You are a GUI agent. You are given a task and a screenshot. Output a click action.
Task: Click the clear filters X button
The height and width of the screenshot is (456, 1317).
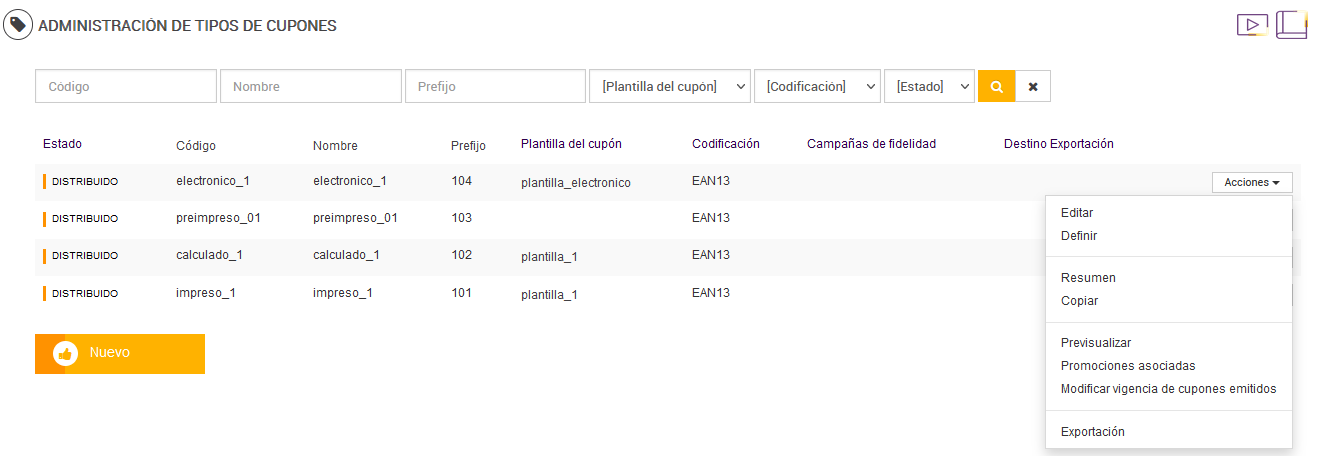coord(1033,86)
